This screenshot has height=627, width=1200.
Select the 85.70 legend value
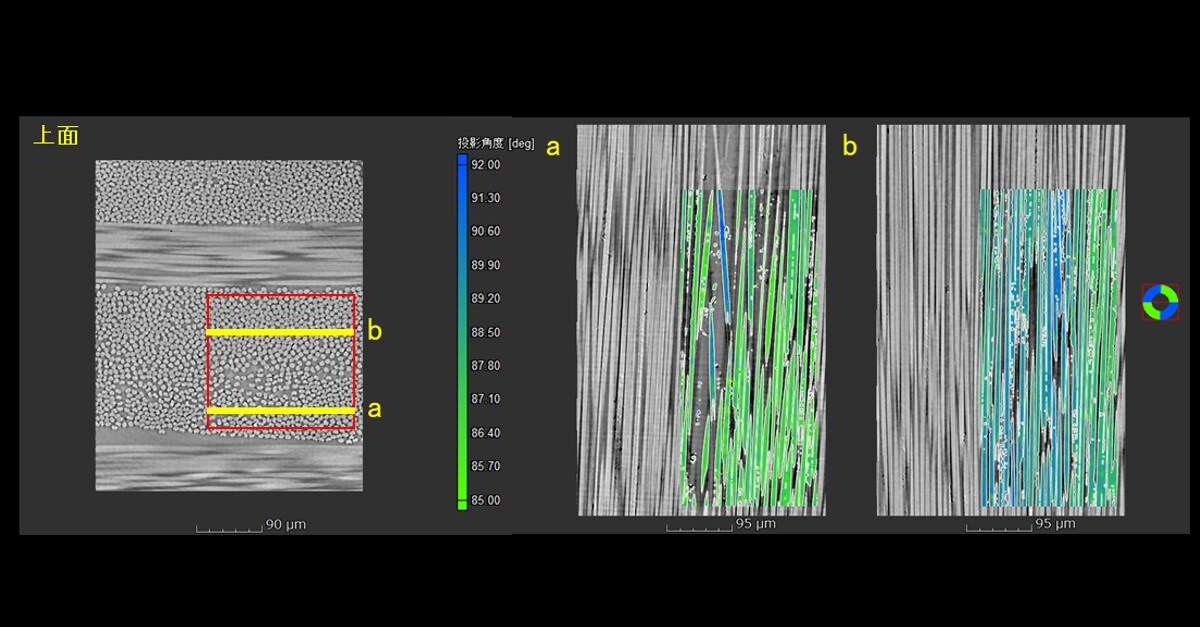pos(486,467)
